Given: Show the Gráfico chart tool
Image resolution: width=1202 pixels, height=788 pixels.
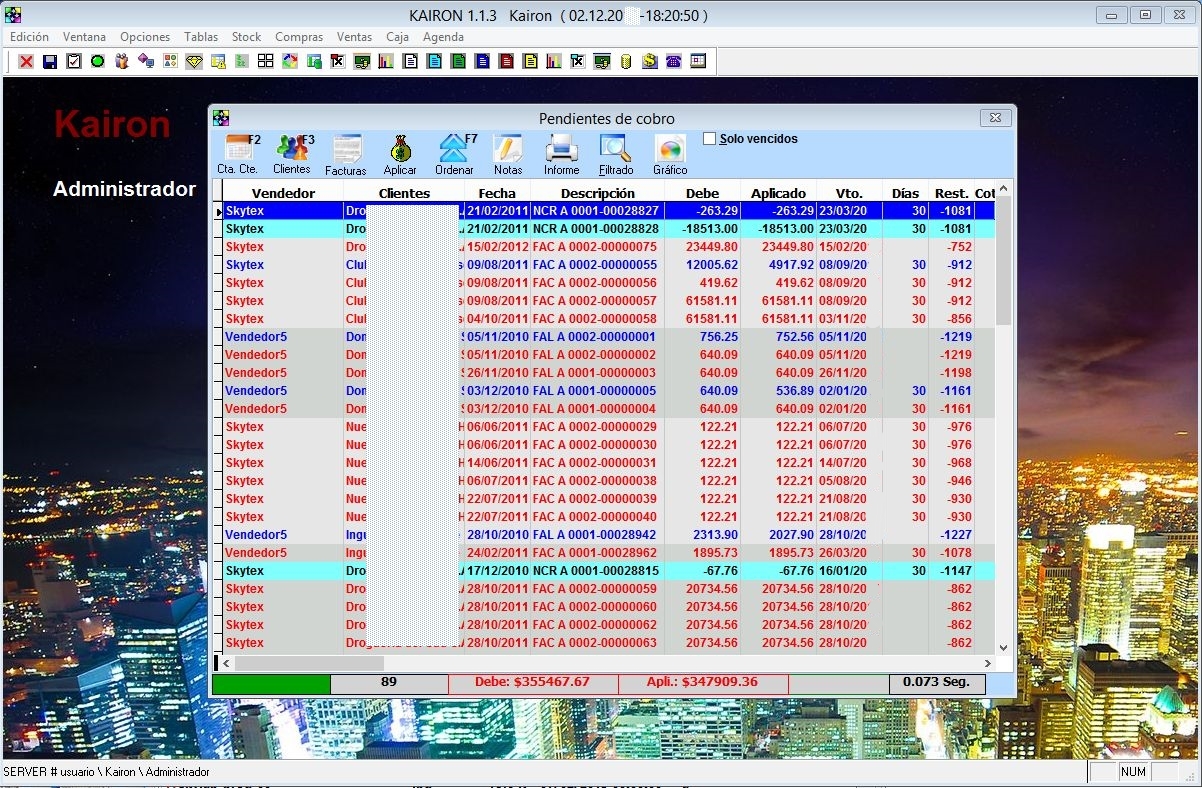Looking at the screenshot, I should (670, 155).
